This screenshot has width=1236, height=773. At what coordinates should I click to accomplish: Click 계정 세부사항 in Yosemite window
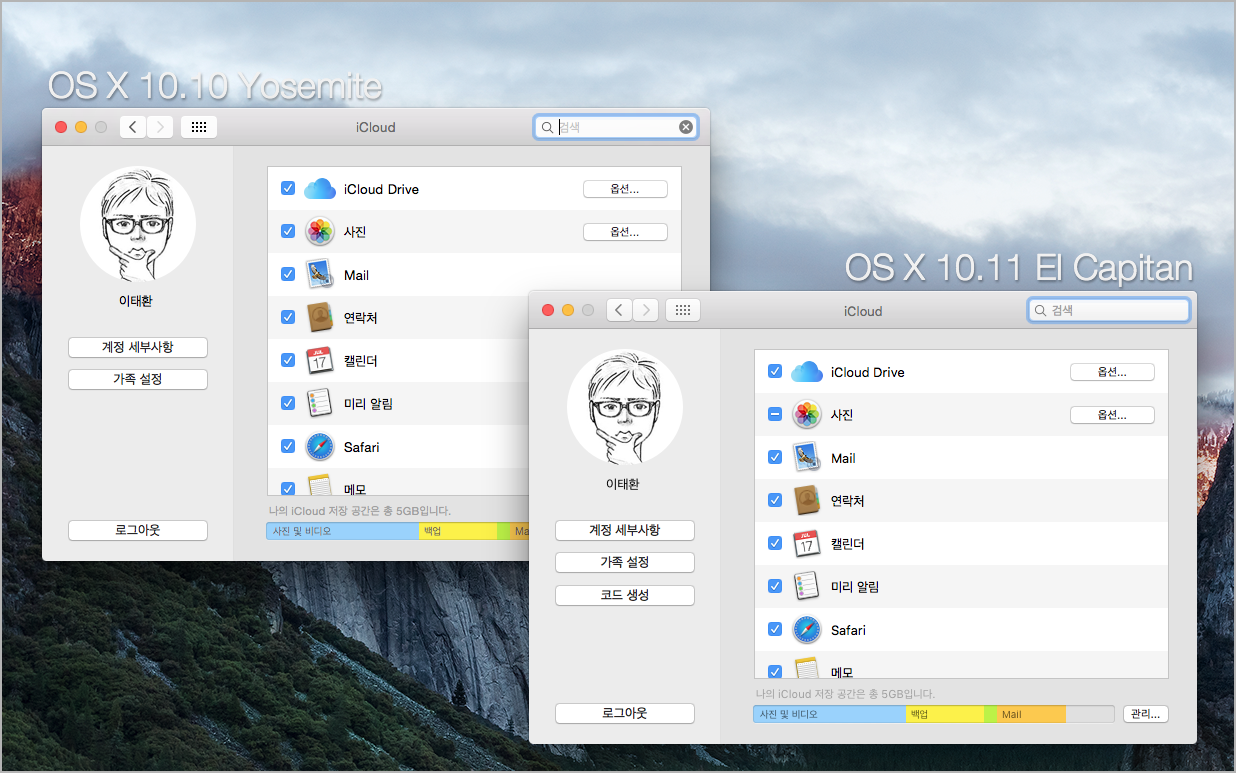coord(138,347)
